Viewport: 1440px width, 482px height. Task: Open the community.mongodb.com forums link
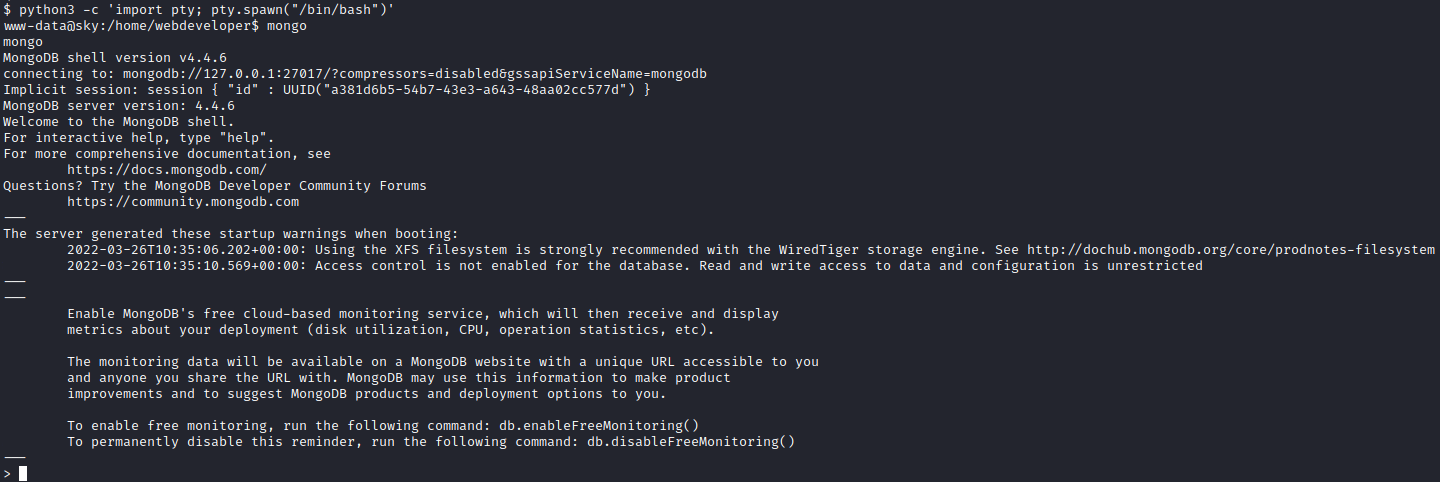tap(183, 202)
